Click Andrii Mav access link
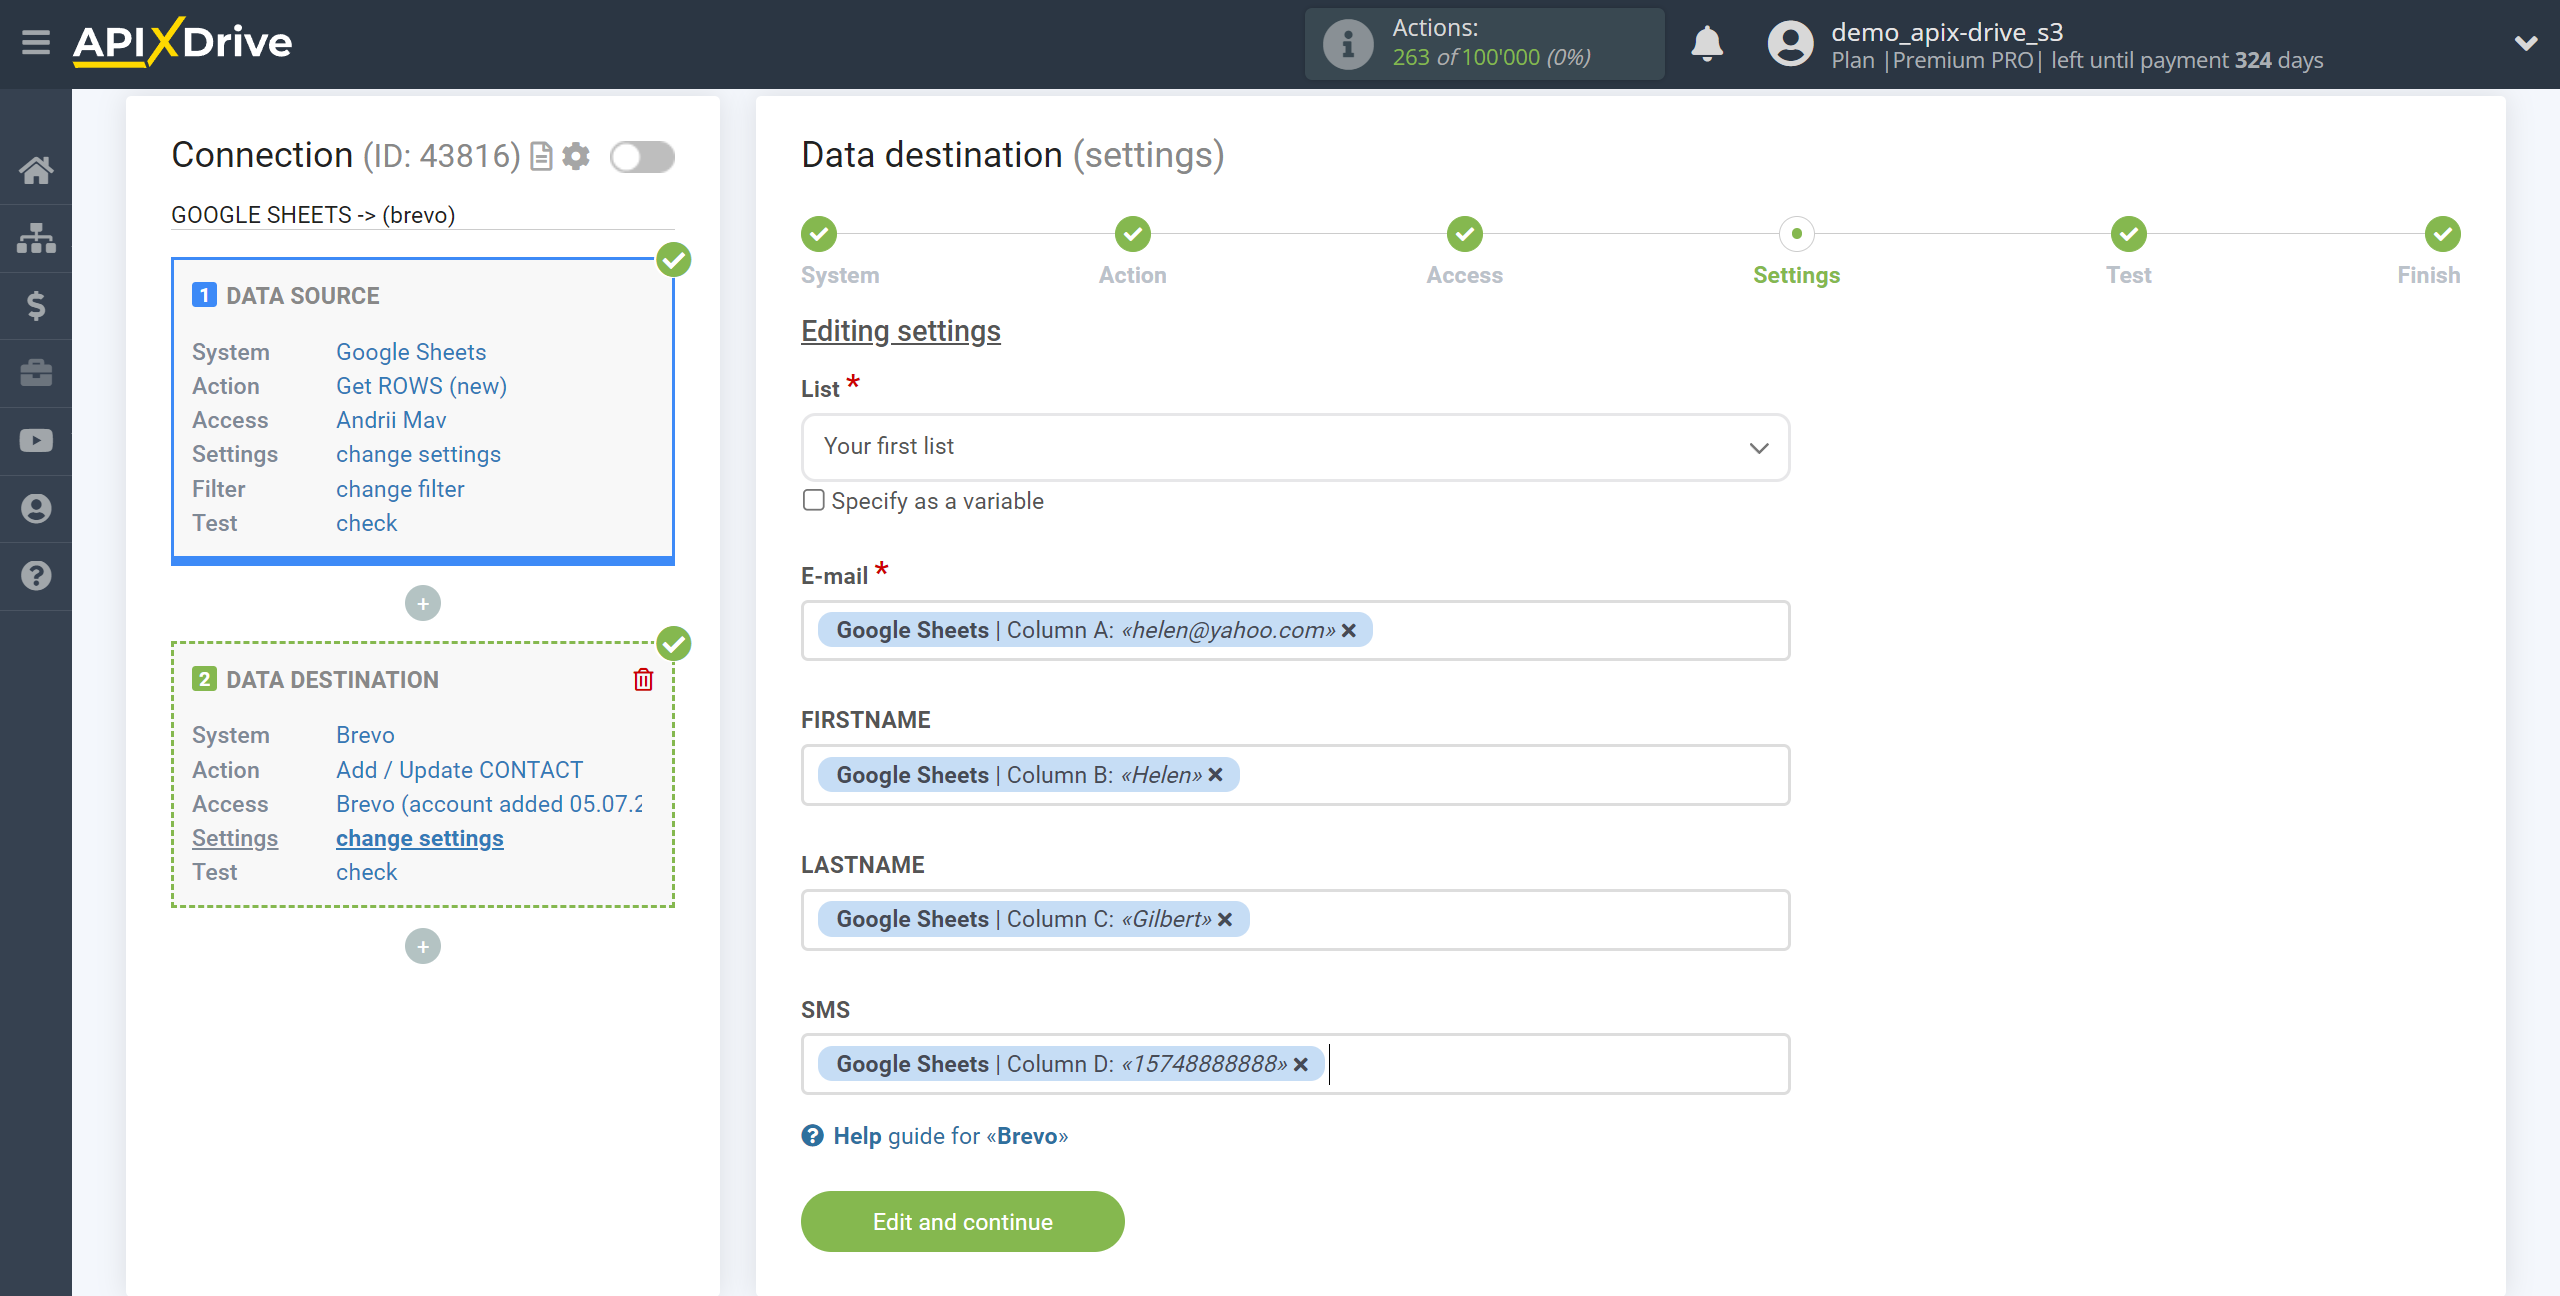This screenshot has width=2560, height=1296. coord(391,420)
